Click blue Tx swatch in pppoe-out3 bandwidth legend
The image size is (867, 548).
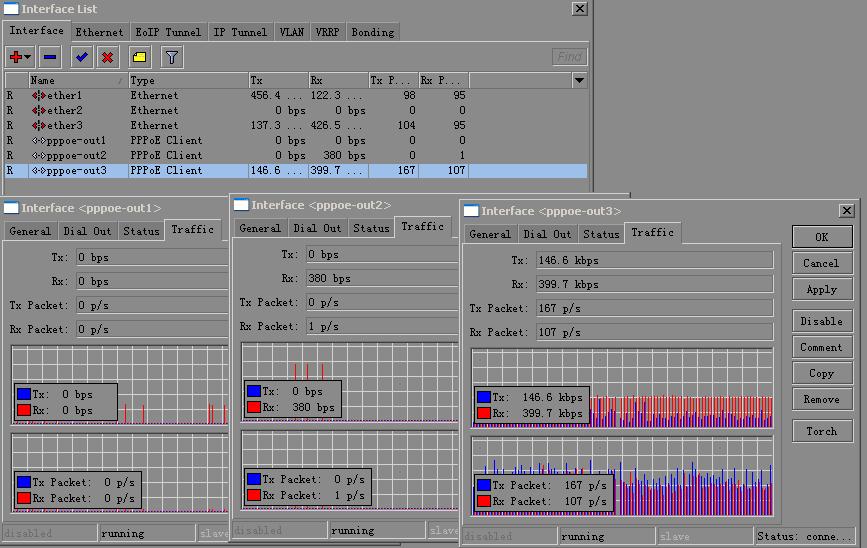[x=486, y=397]
